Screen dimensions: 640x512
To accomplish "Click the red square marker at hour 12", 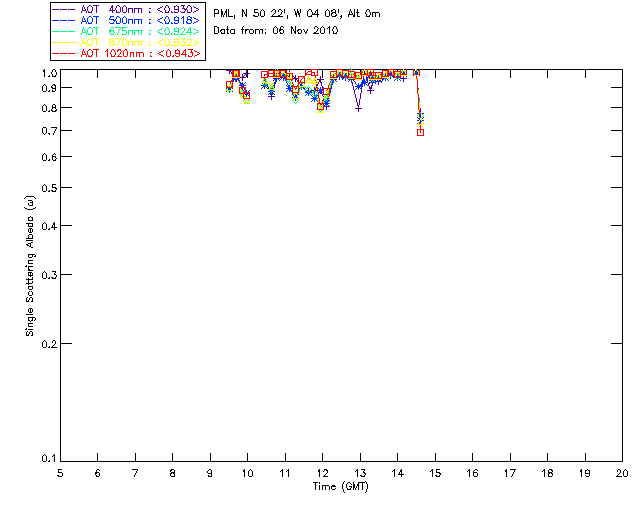I will pos(321,106).
